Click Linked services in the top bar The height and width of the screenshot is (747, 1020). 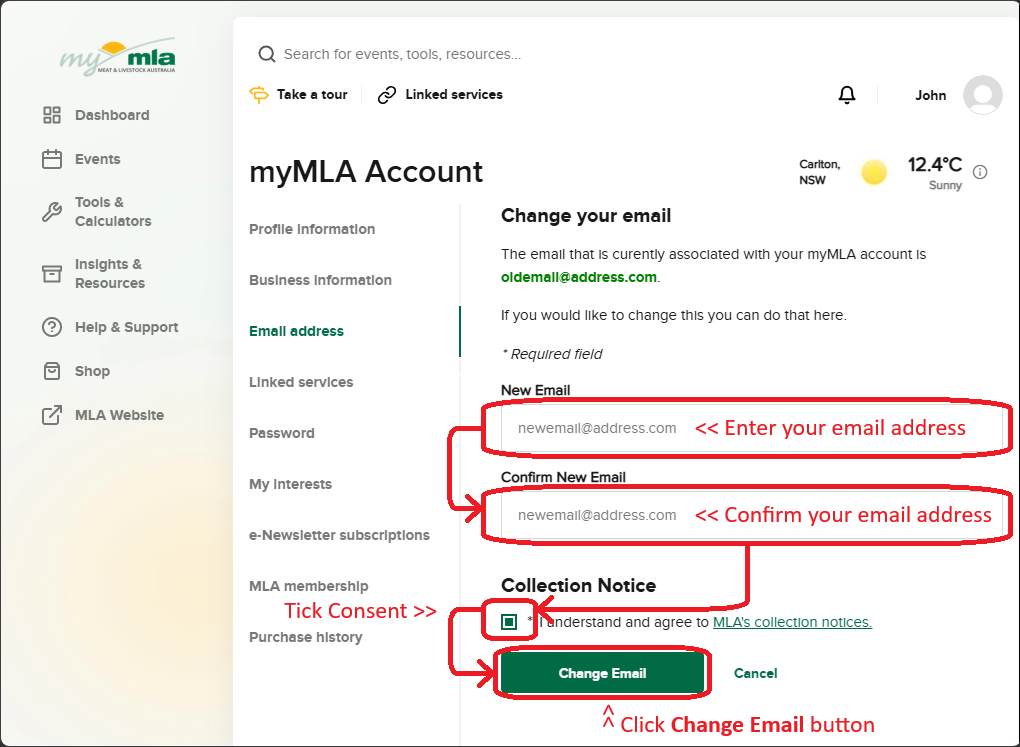pyautogui.click(x=454, y=95)
